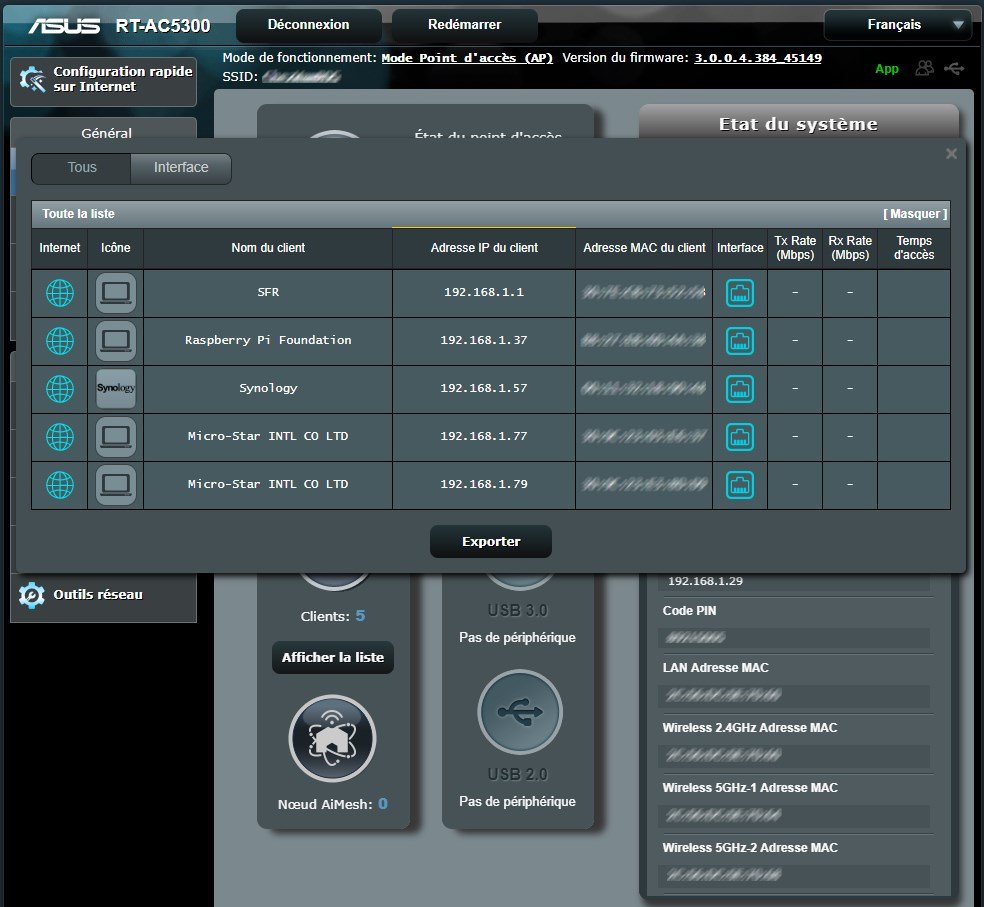Click wired interface icon for 192.168.1.77
Screen dimensions: 984x907
click(740, 437)
